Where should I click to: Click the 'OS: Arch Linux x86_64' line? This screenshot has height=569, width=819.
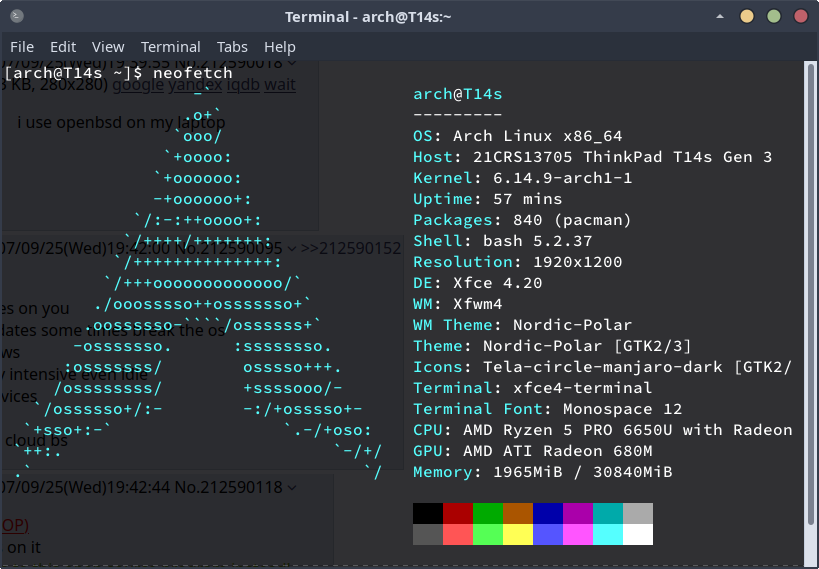pos(518,136)
